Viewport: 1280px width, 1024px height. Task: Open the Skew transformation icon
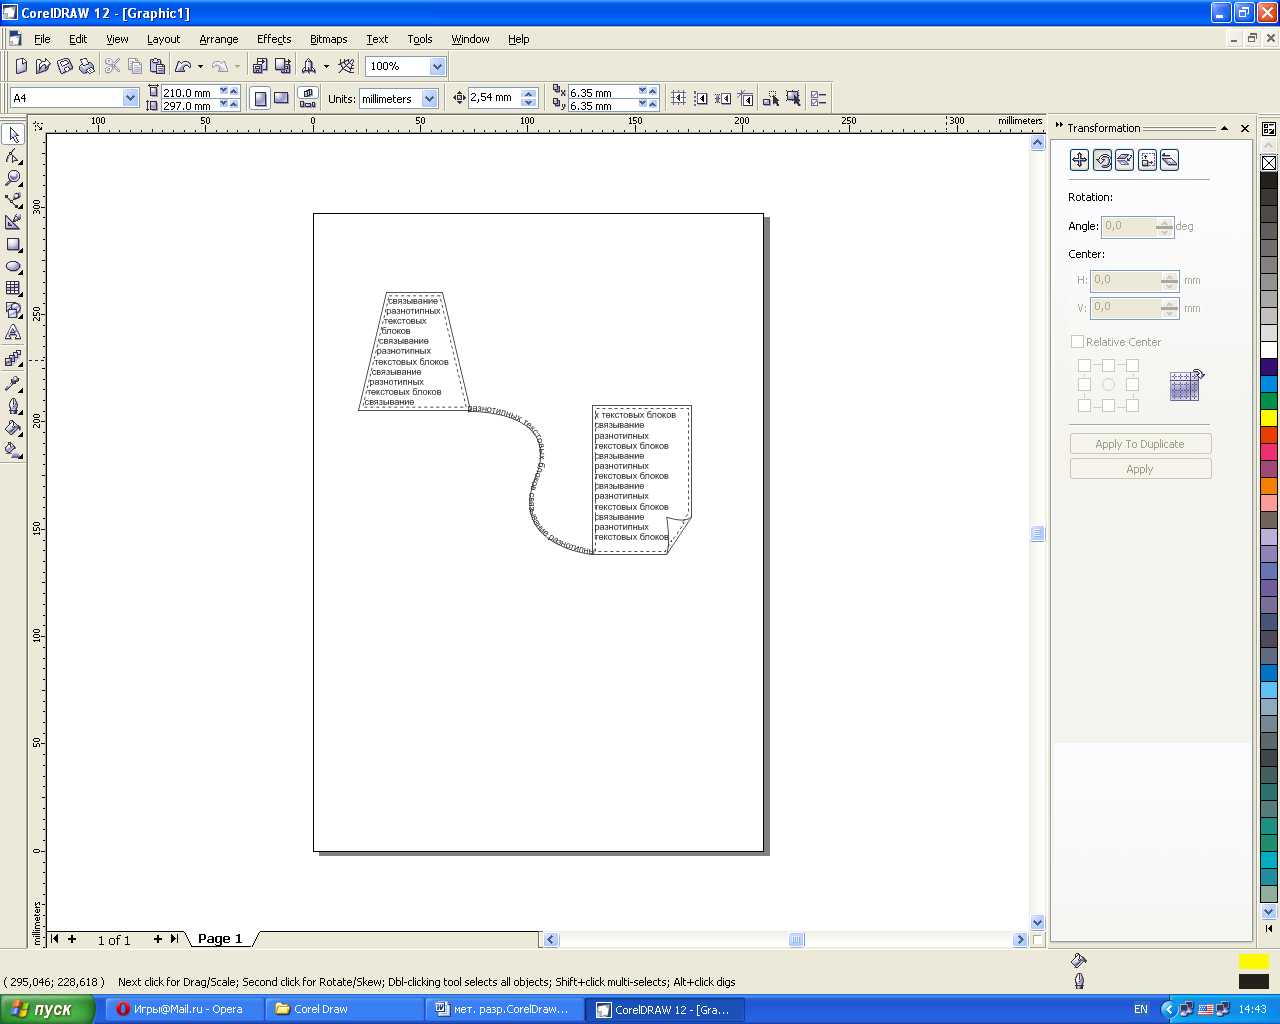coord(1169,160)
